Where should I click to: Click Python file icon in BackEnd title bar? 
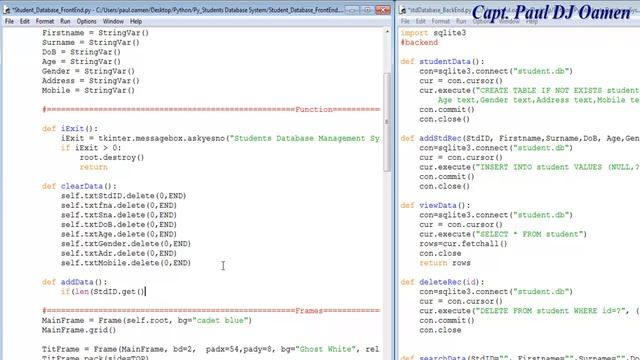point(403,10)
